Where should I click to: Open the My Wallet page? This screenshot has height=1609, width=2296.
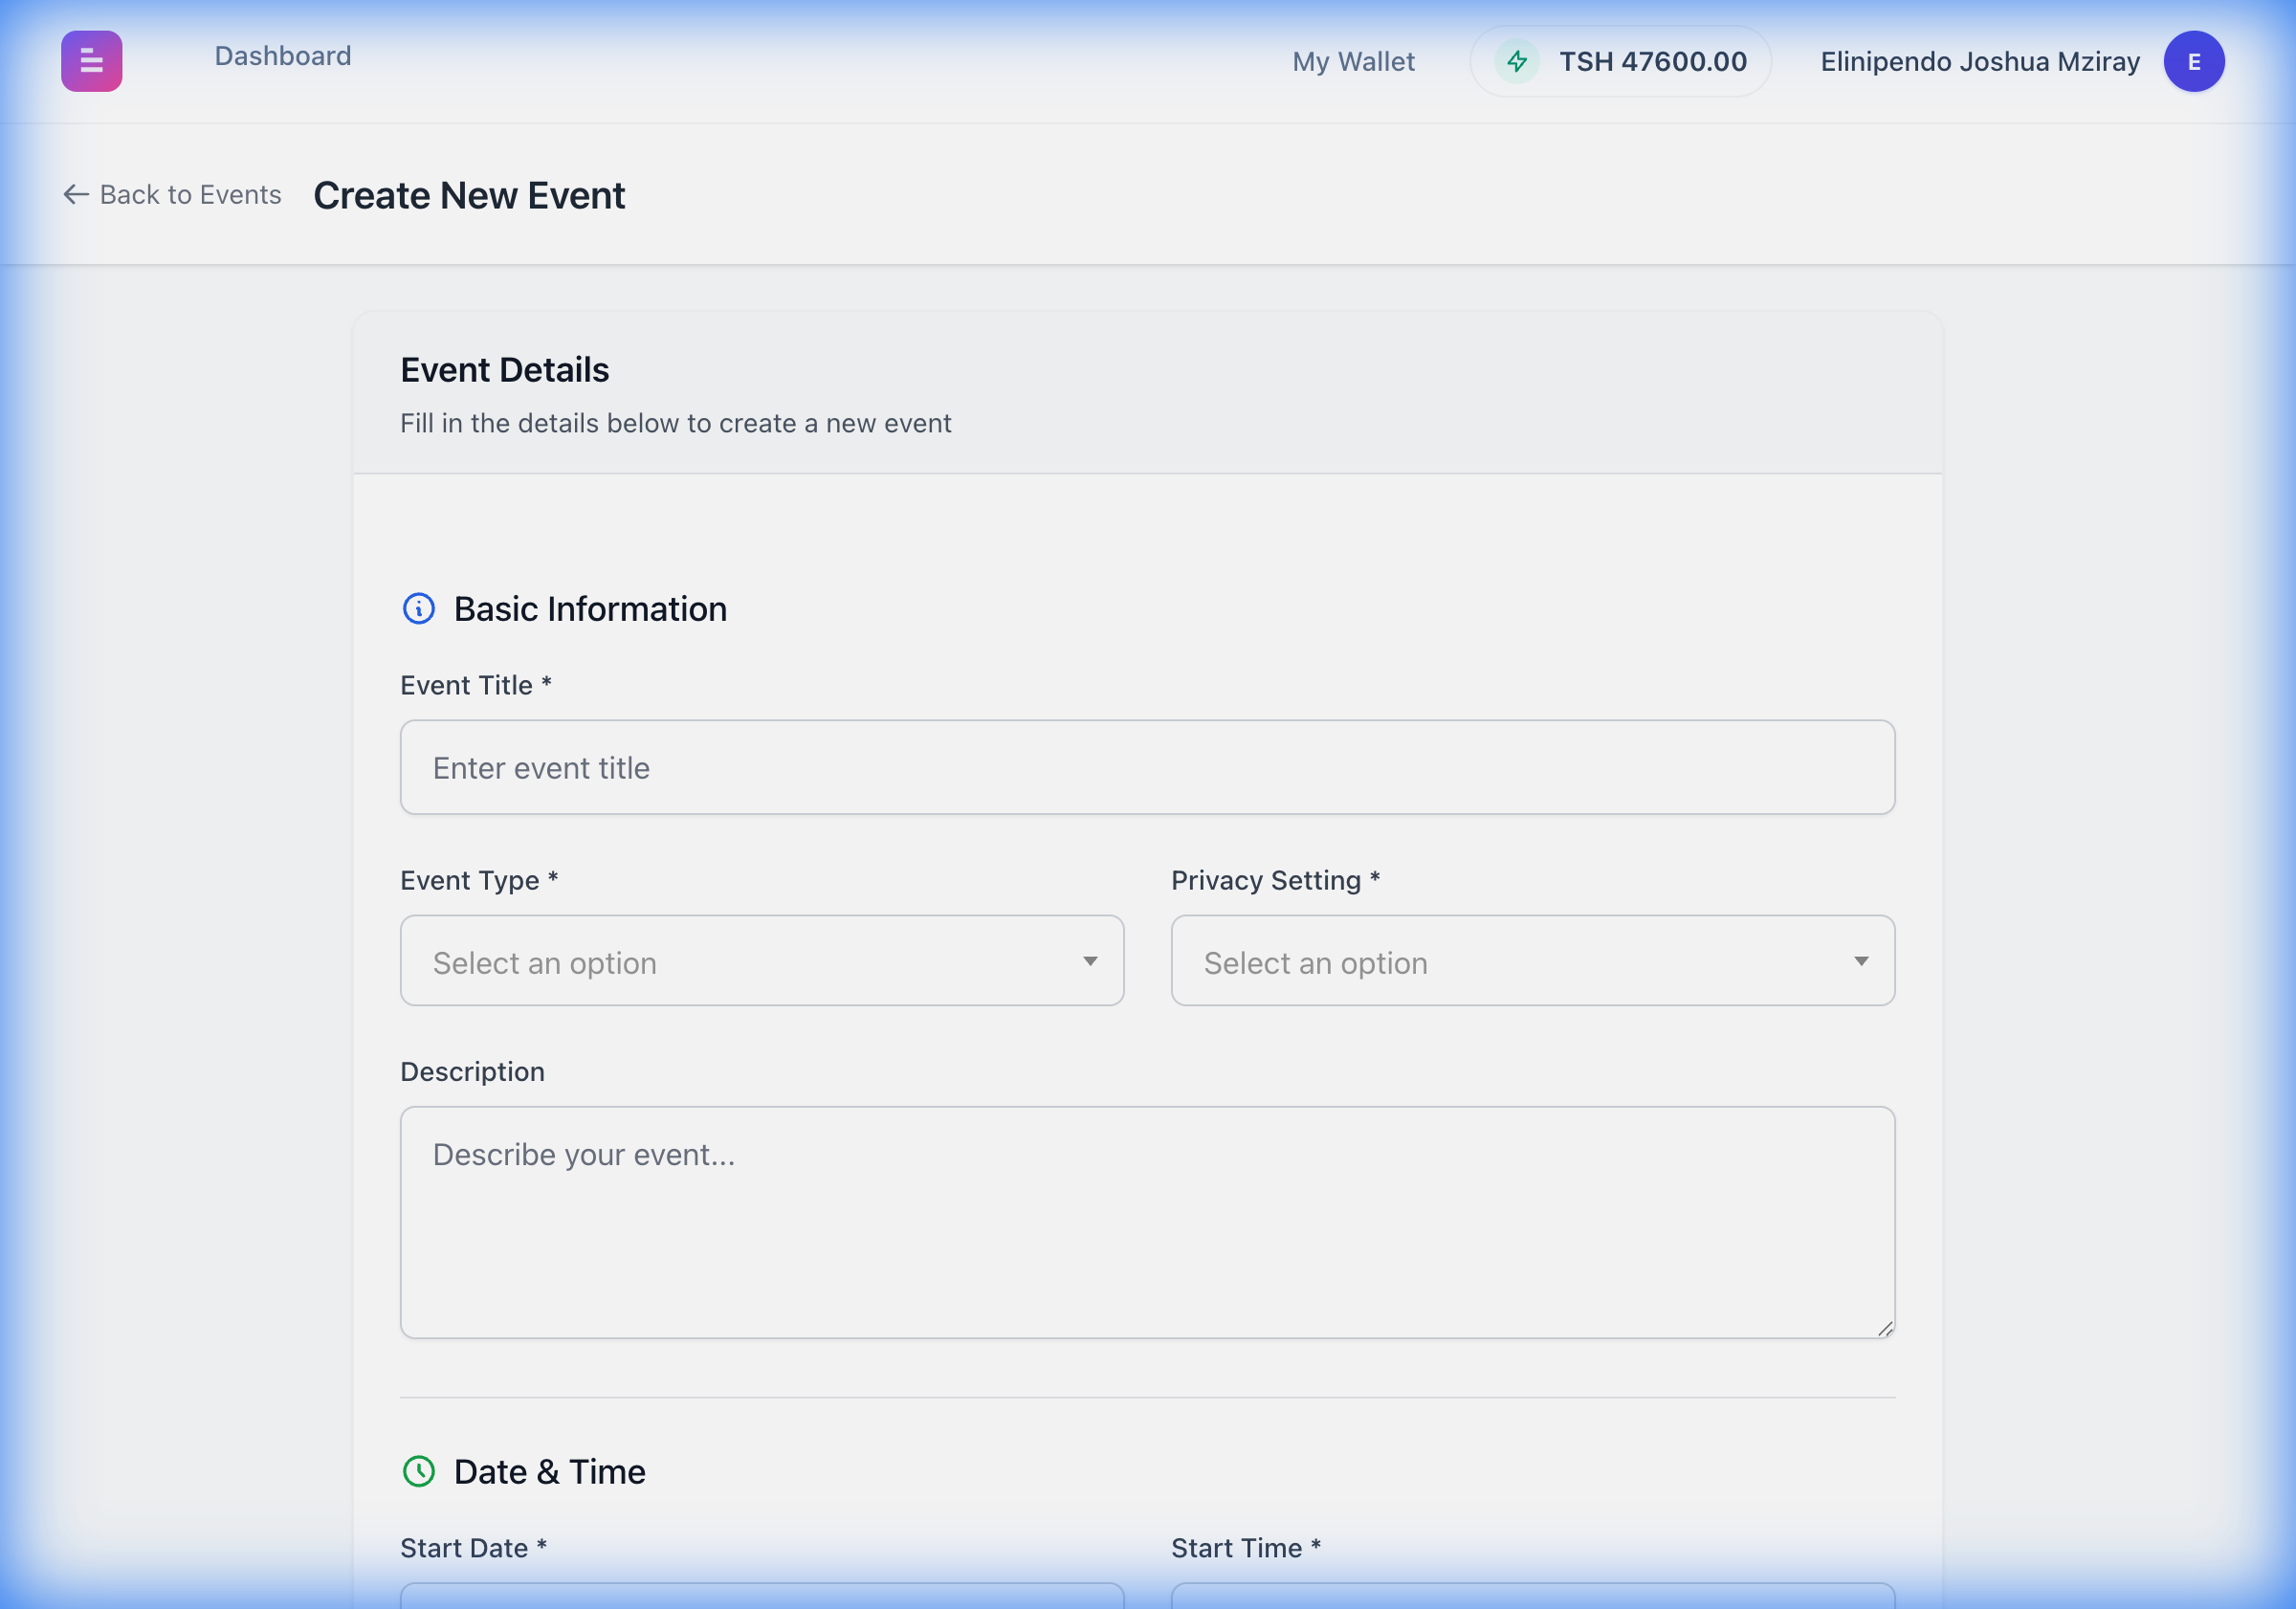1352,61
